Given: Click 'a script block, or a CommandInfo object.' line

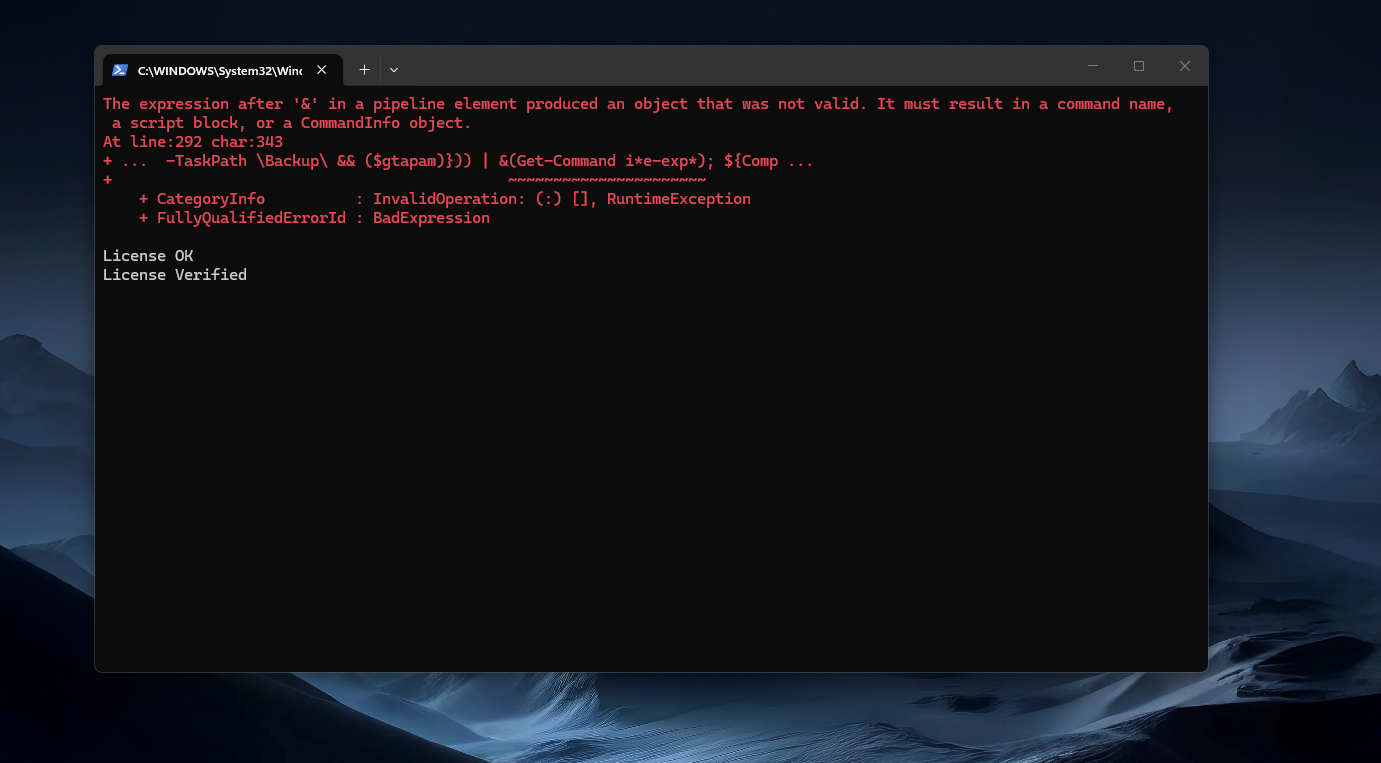Looking at the screenshot, I should pos(291,123).
